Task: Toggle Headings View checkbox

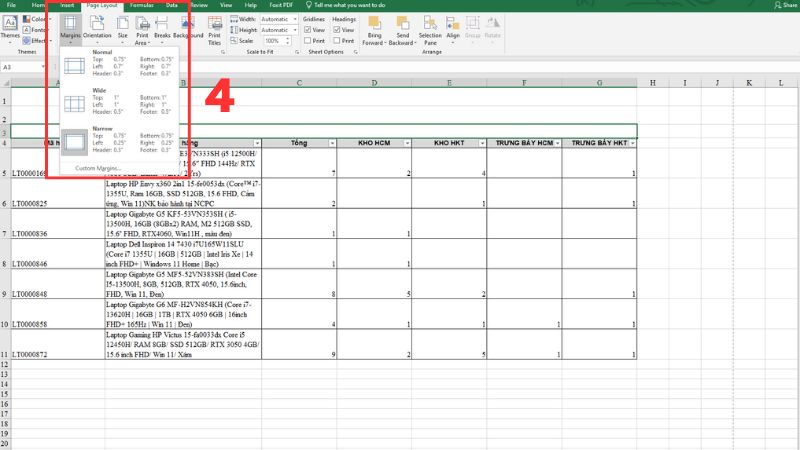Action: click(337, 30)
